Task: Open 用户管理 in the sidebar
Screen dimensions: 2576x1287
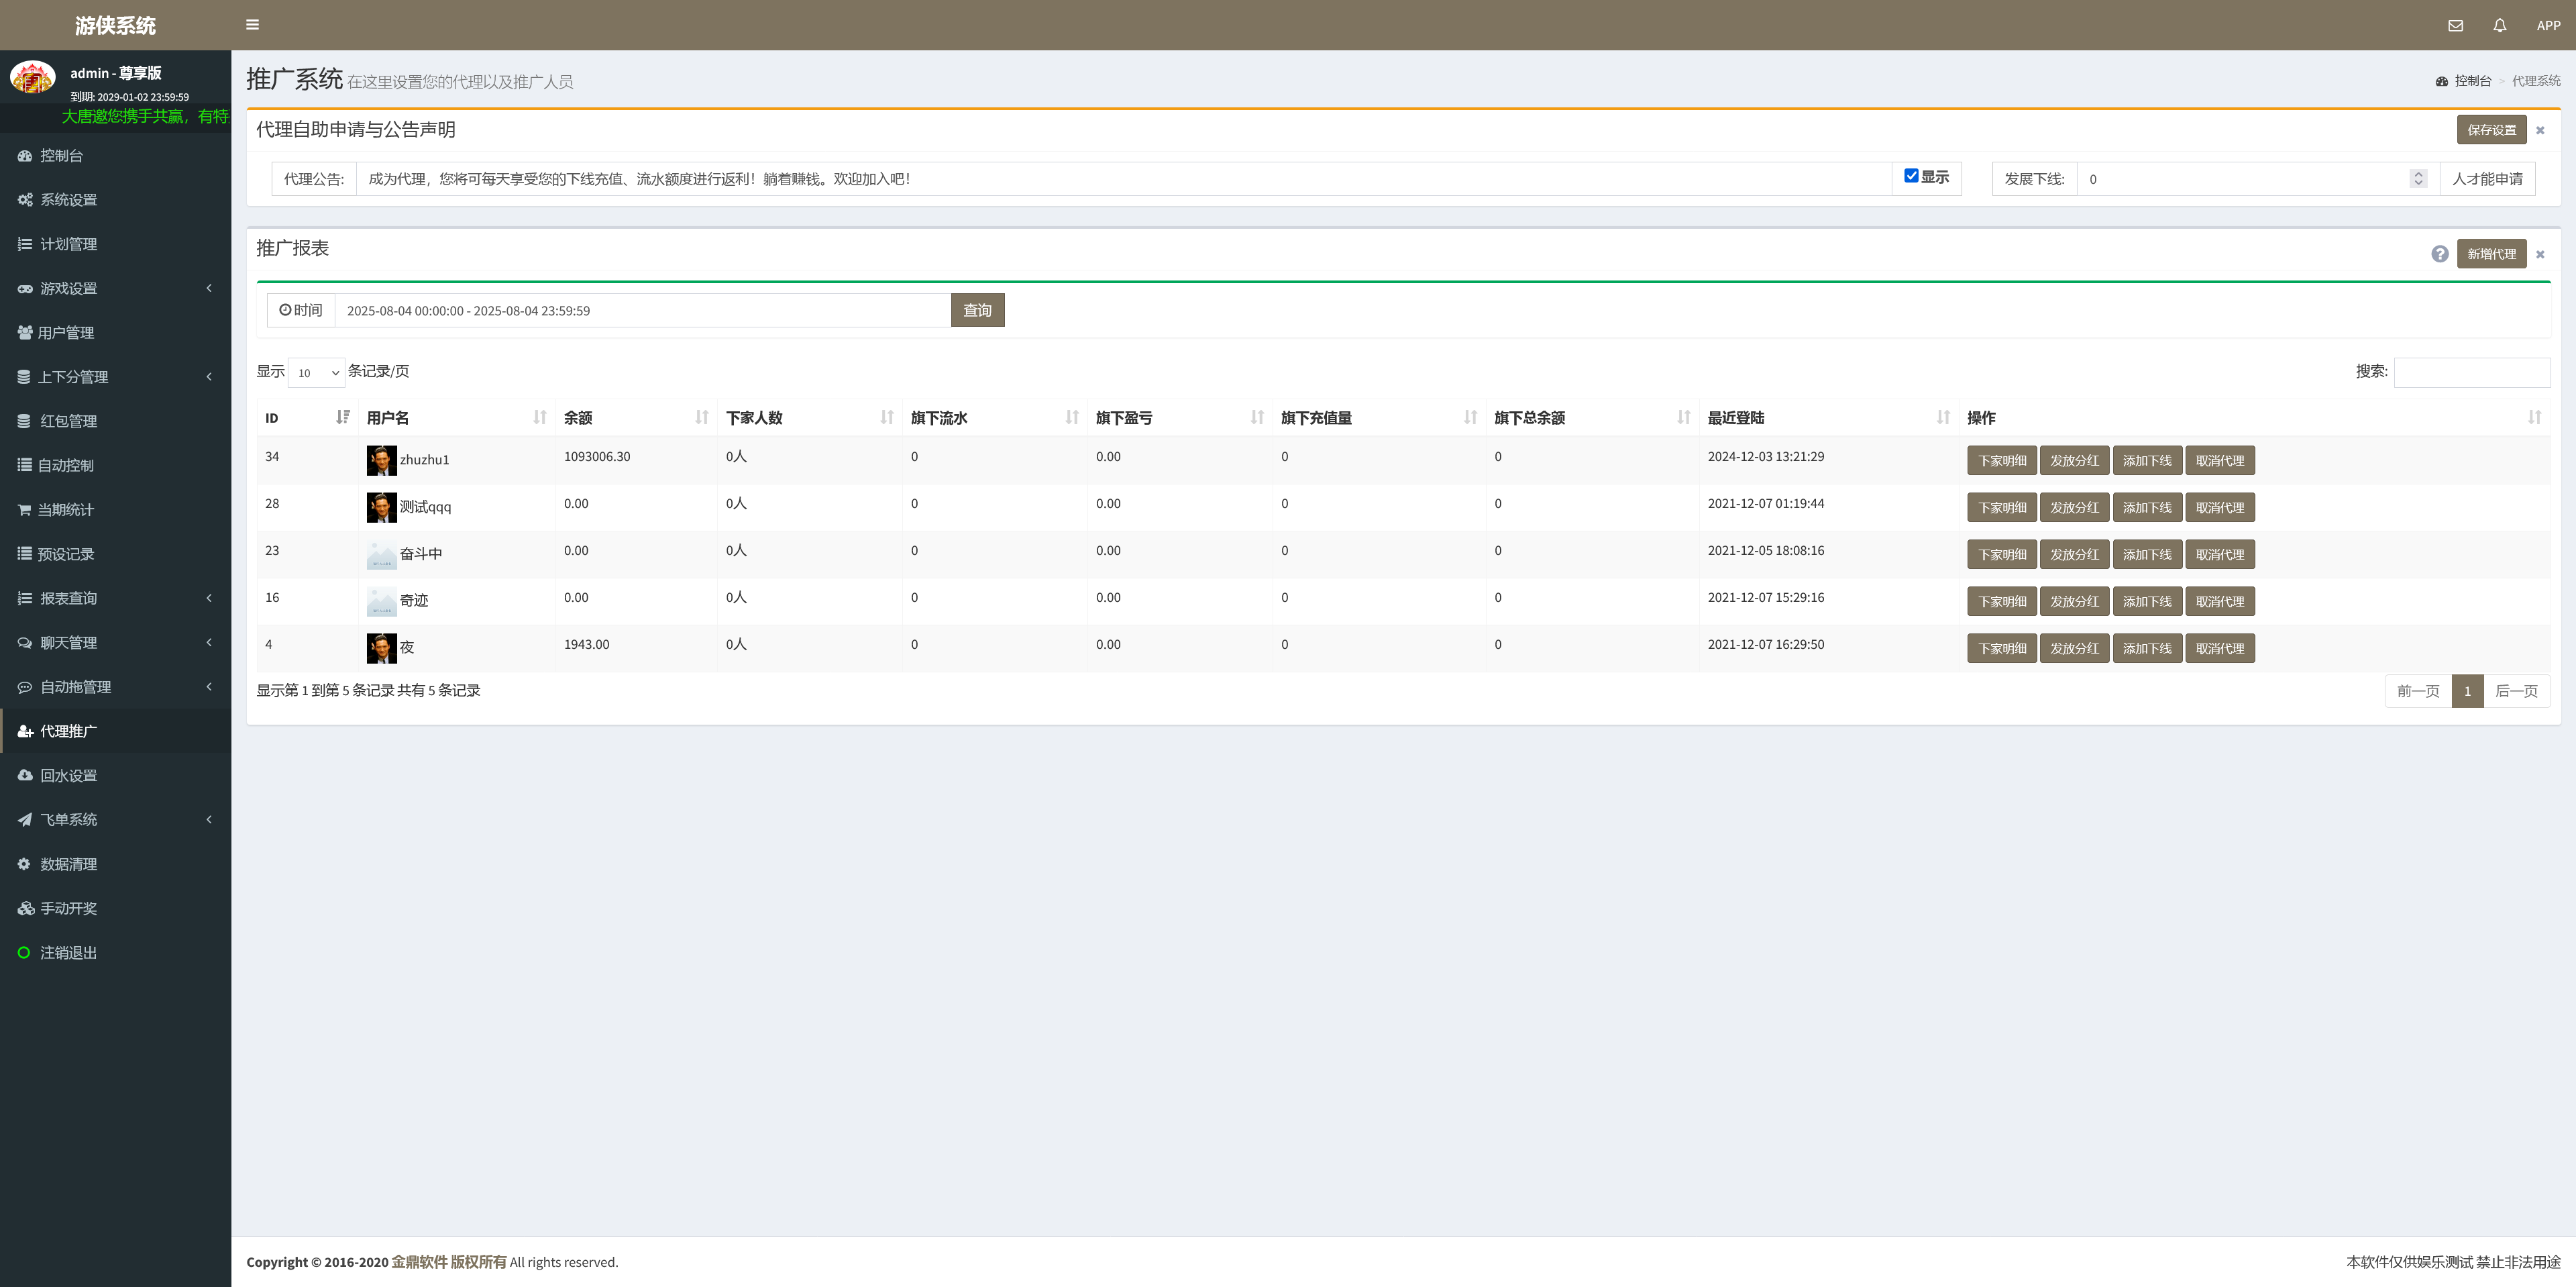Action: [x=66, y=333]
